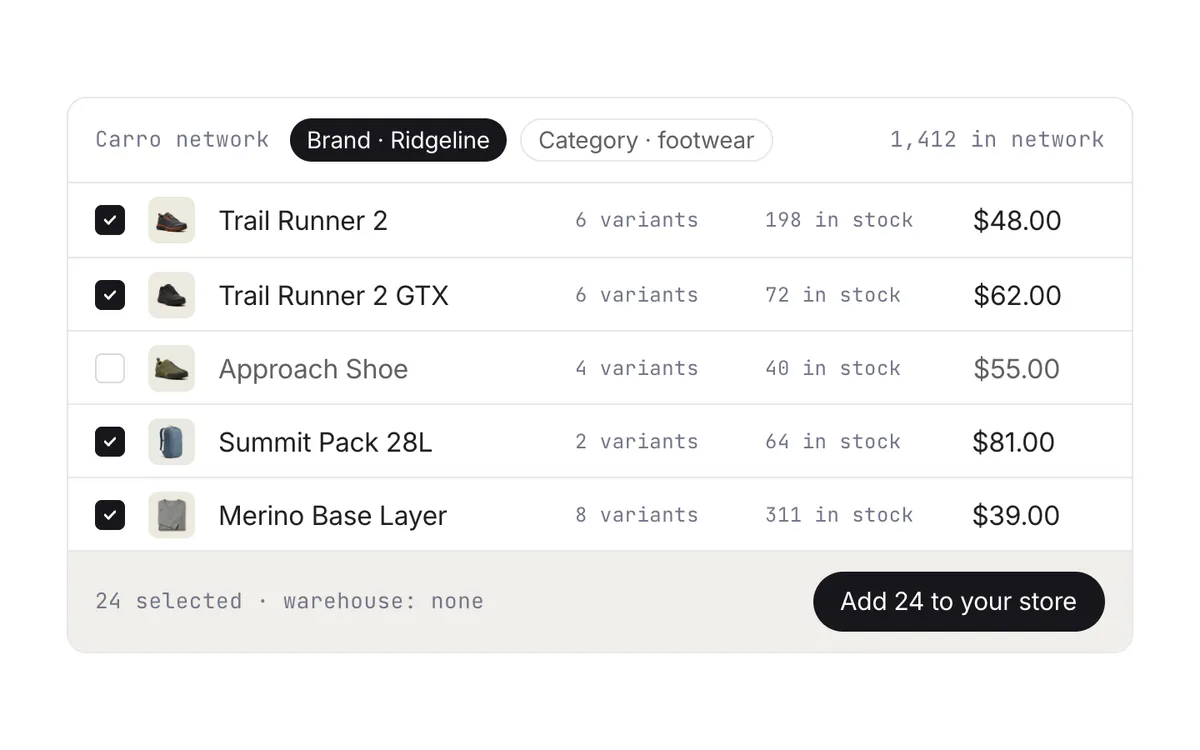
Task: Click the Carro network label
Action: point(182,139)
